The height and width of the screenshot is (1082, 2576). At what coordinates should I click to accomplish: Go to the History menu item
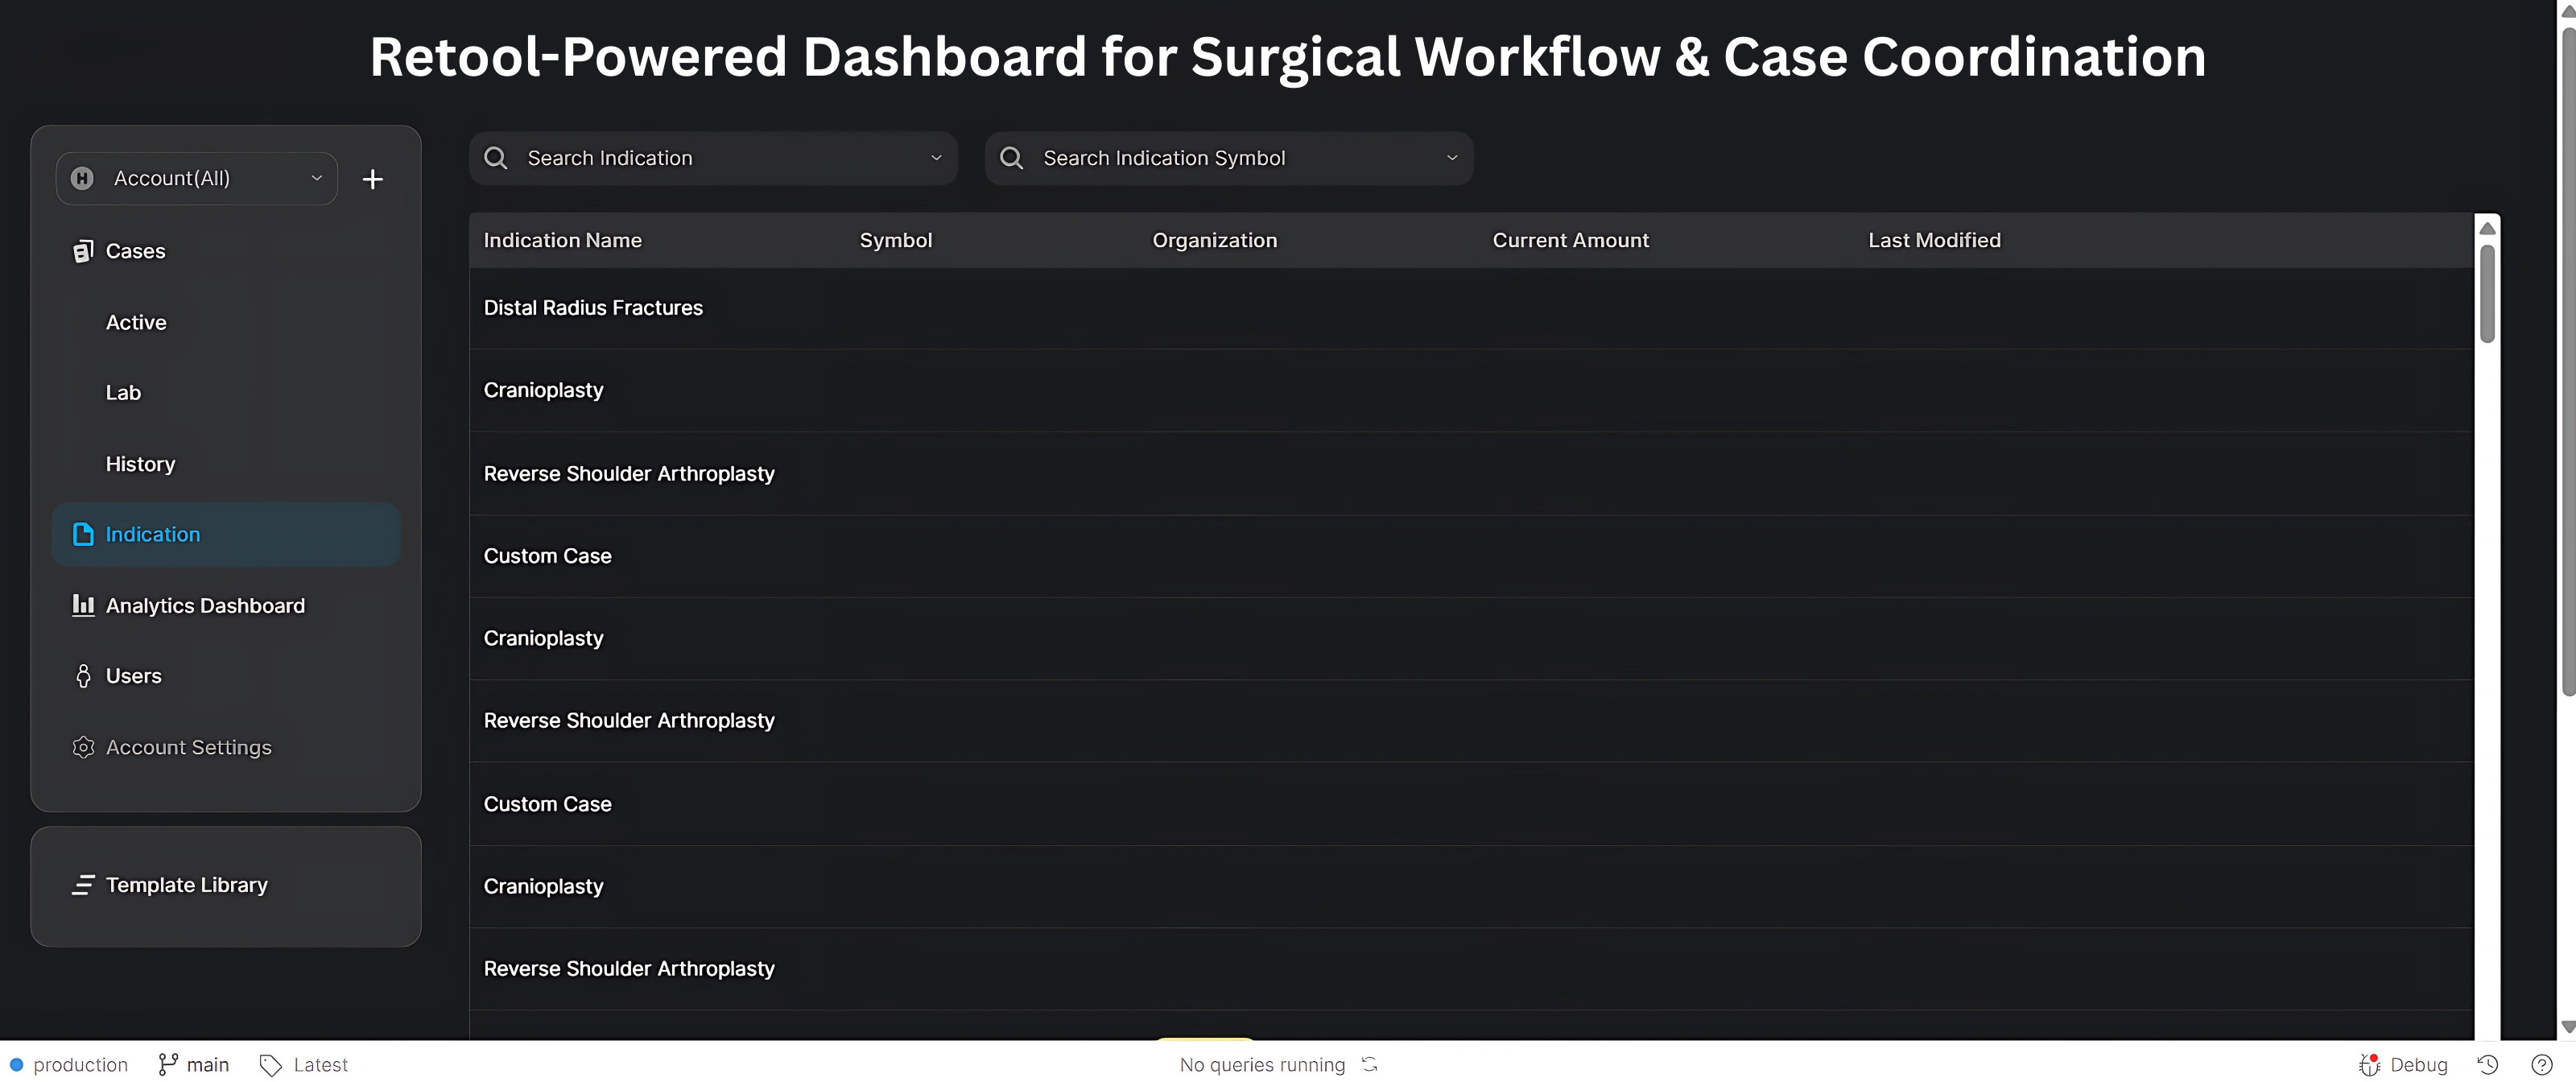pyautogui.click(x=140, y=464)
